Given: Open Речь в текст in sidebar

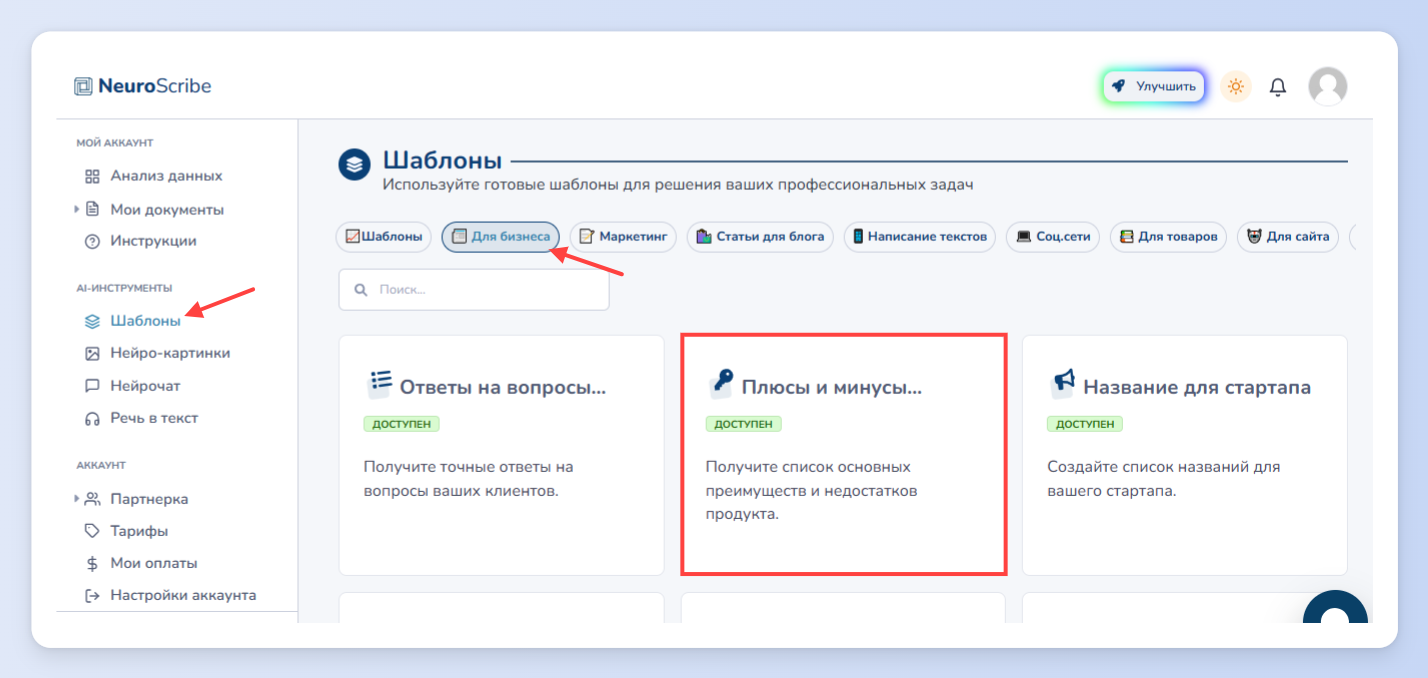Looking at the screenshot, I should coord(154,418).
